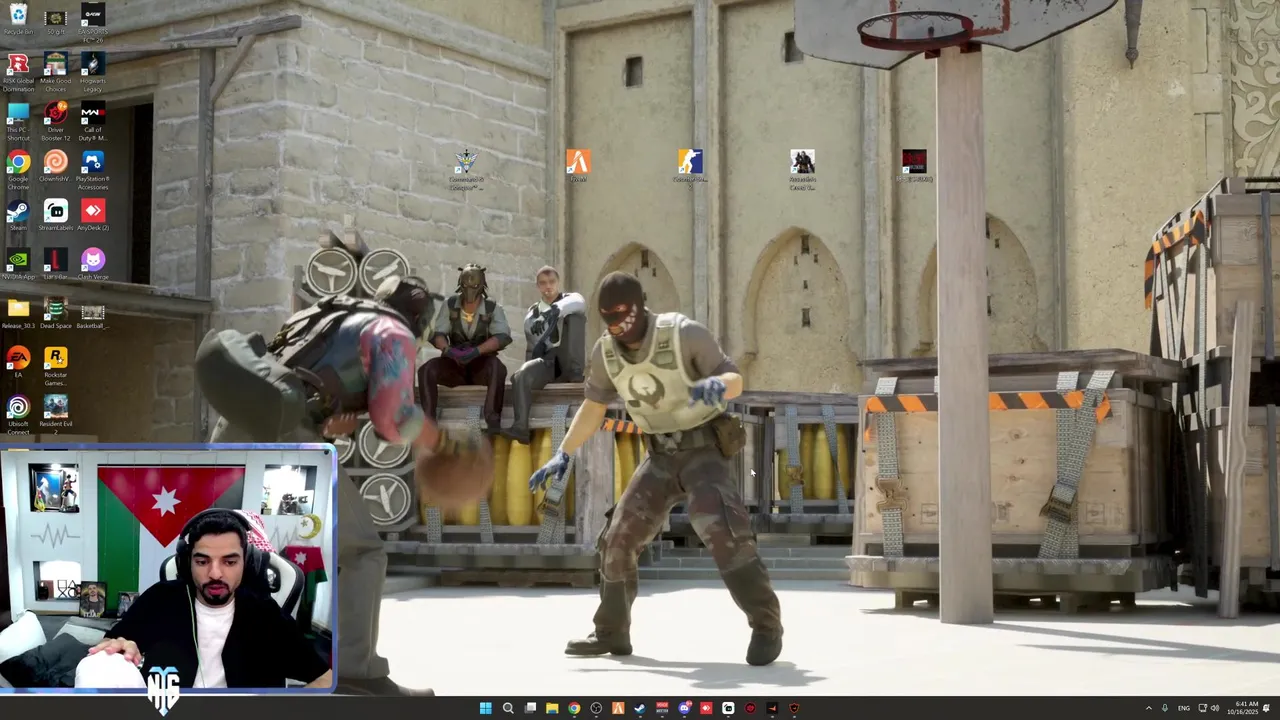Launch RISK Global Domination shortcut

point(18,72)
